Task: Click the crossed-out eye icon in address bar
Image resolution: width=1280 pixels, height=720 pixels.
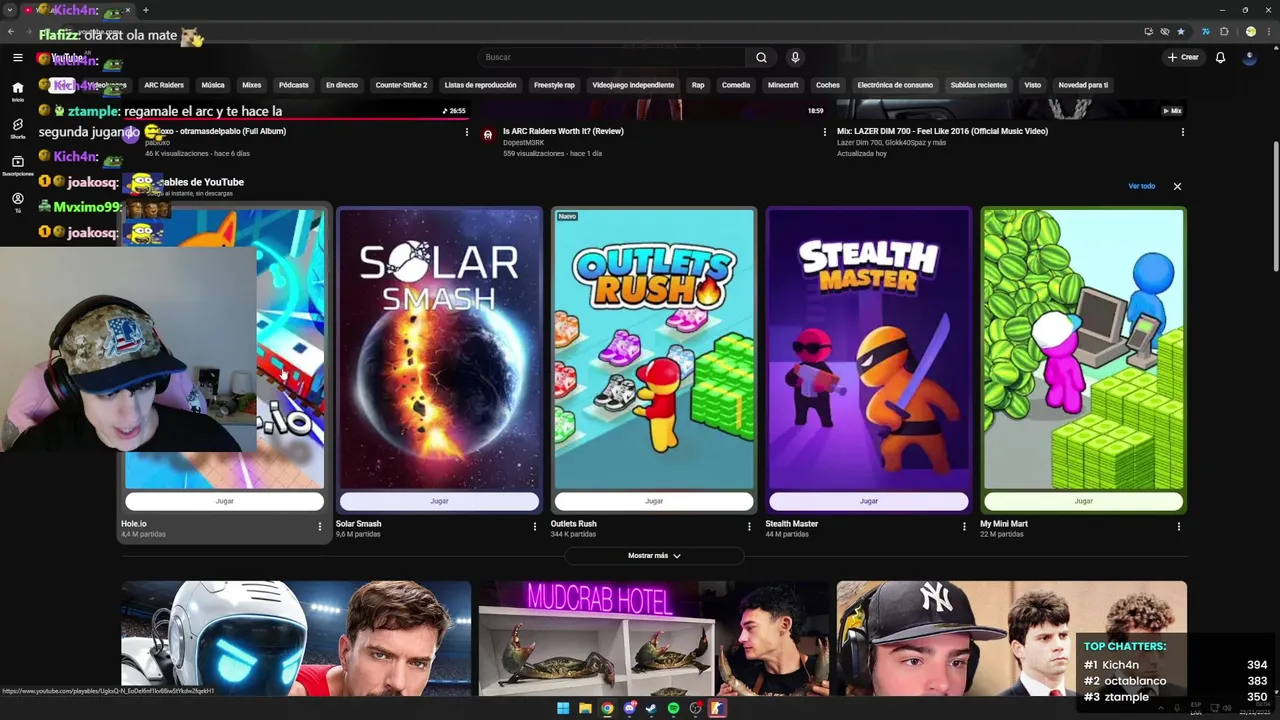Action: point(1165,32)
